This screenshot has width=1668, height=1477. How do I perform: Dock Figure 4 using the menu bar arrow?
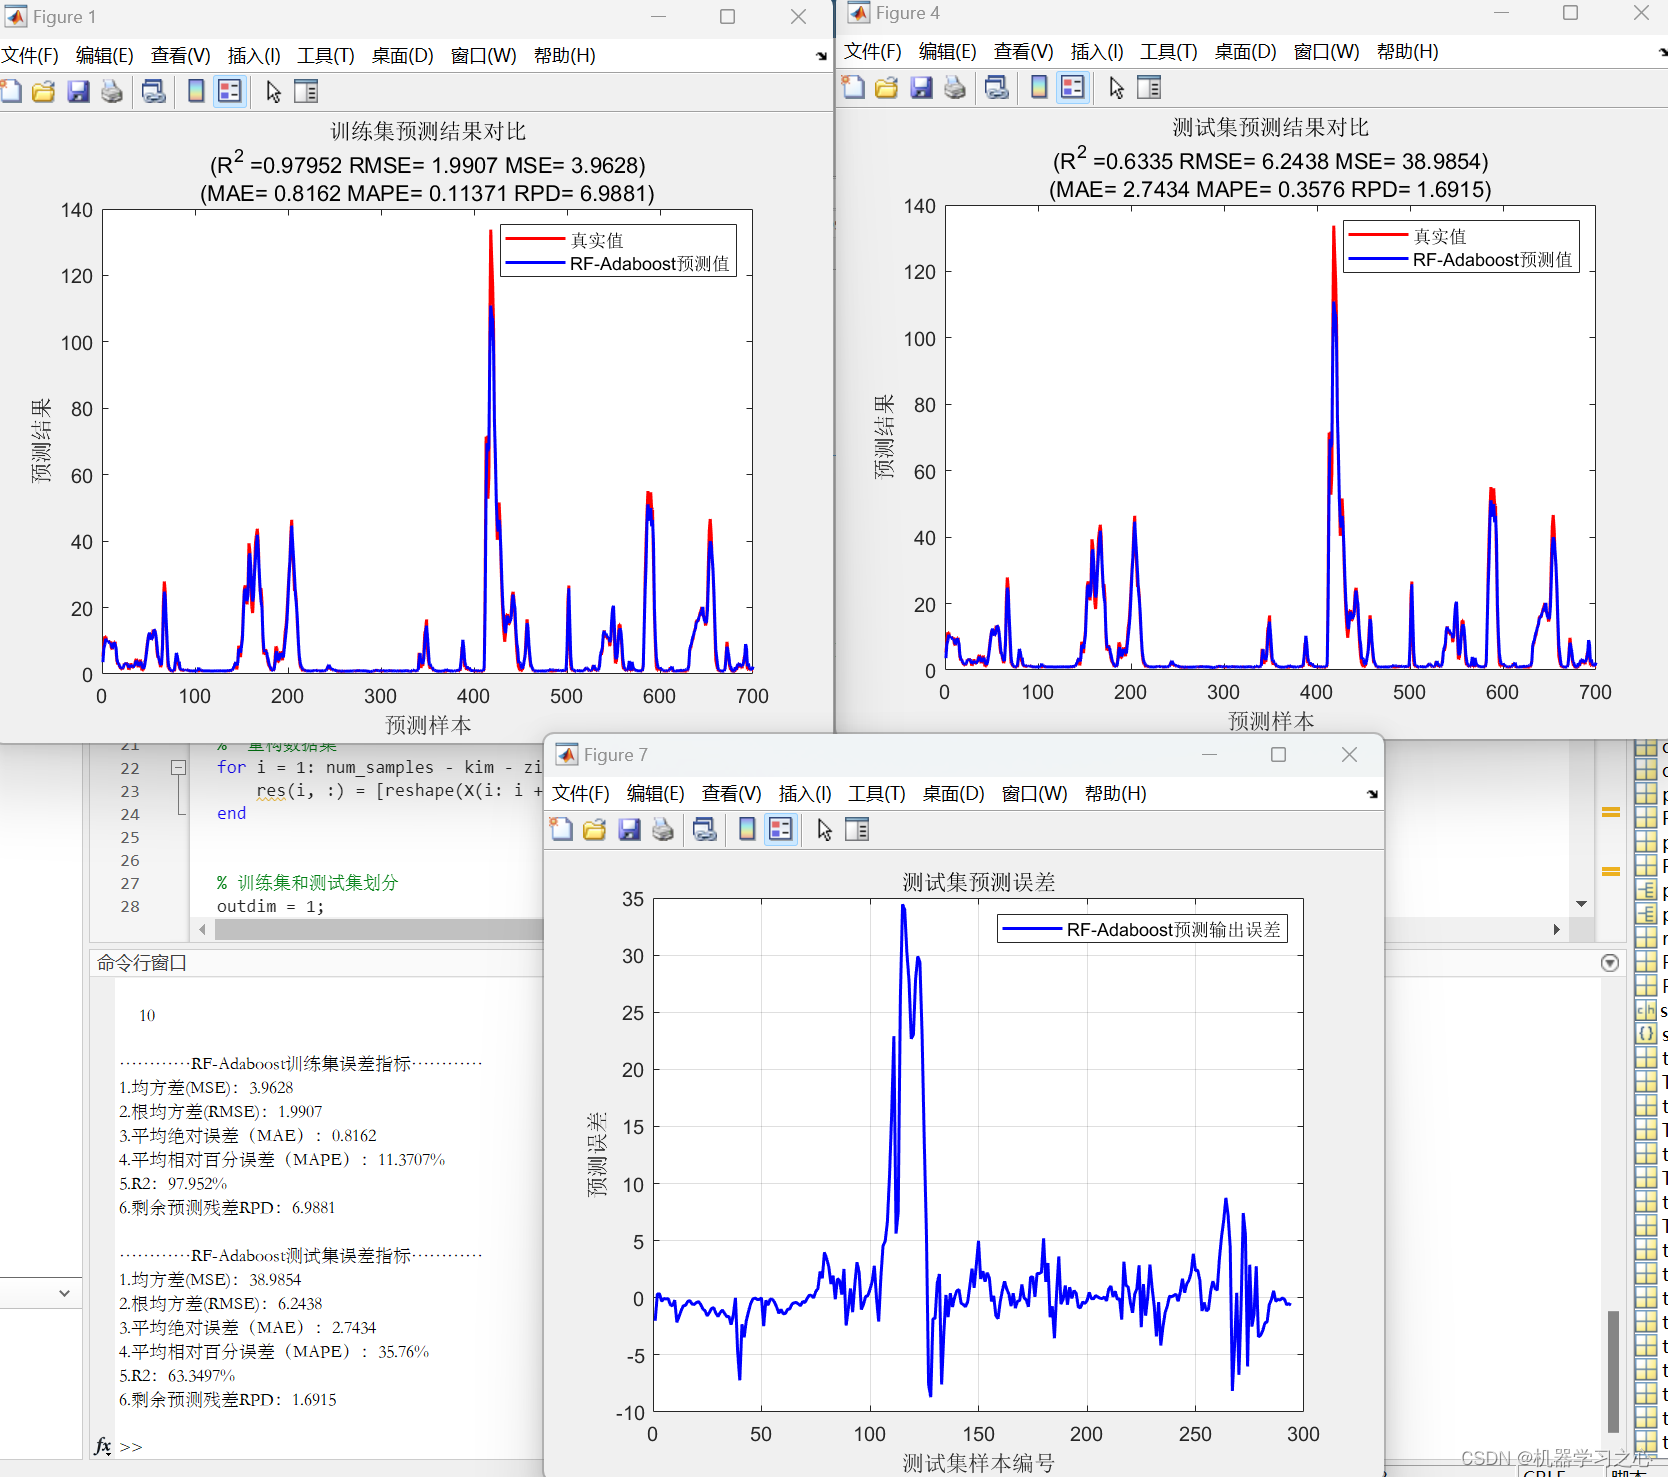tap(1663, 52)
